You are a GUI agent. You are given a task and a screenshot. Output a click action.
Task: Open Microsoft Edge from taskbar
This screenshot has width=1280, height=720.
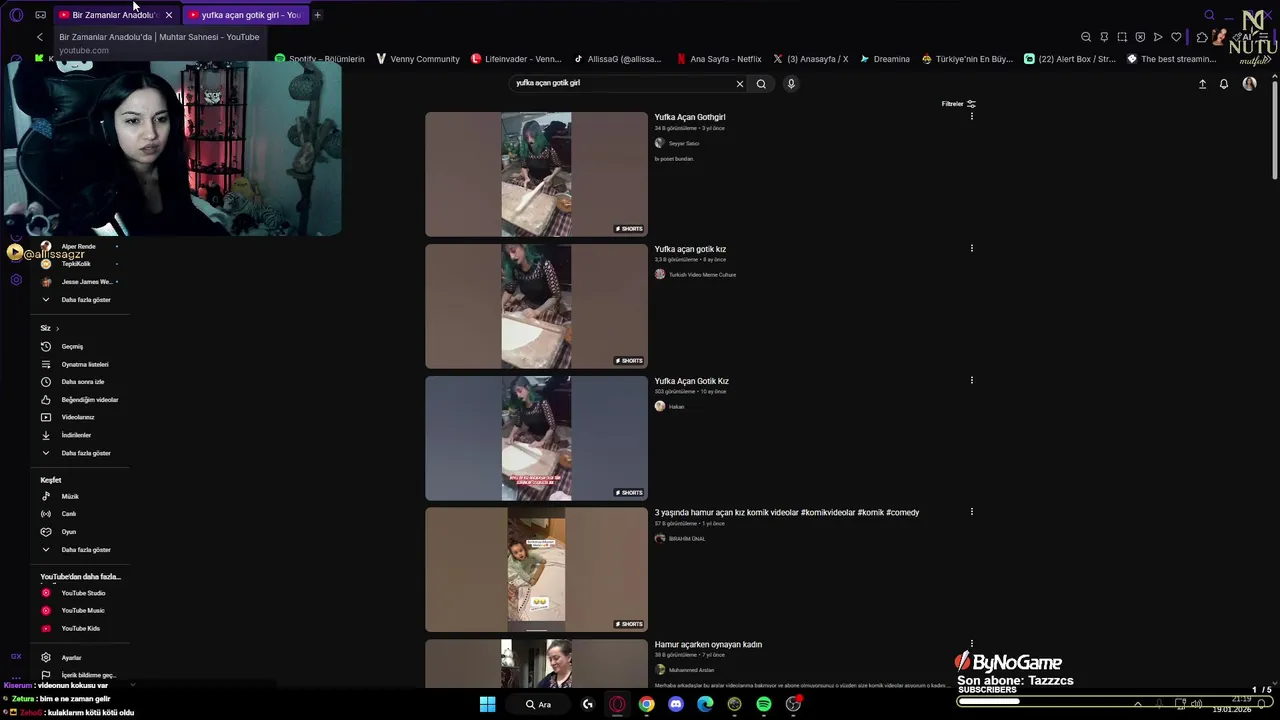pyautogui.click(x=705, y=704)
